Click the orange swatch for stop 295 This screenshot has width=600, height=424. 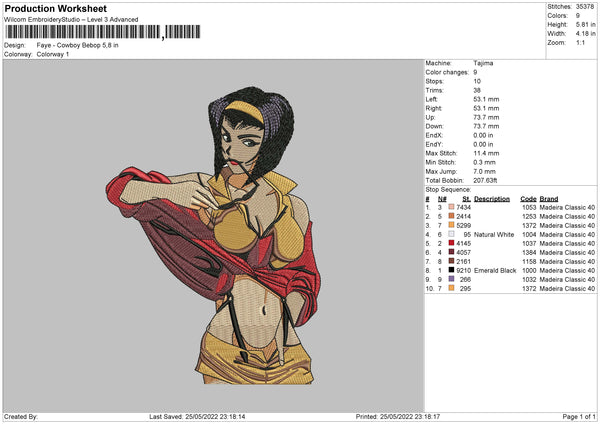coord(452,288)
